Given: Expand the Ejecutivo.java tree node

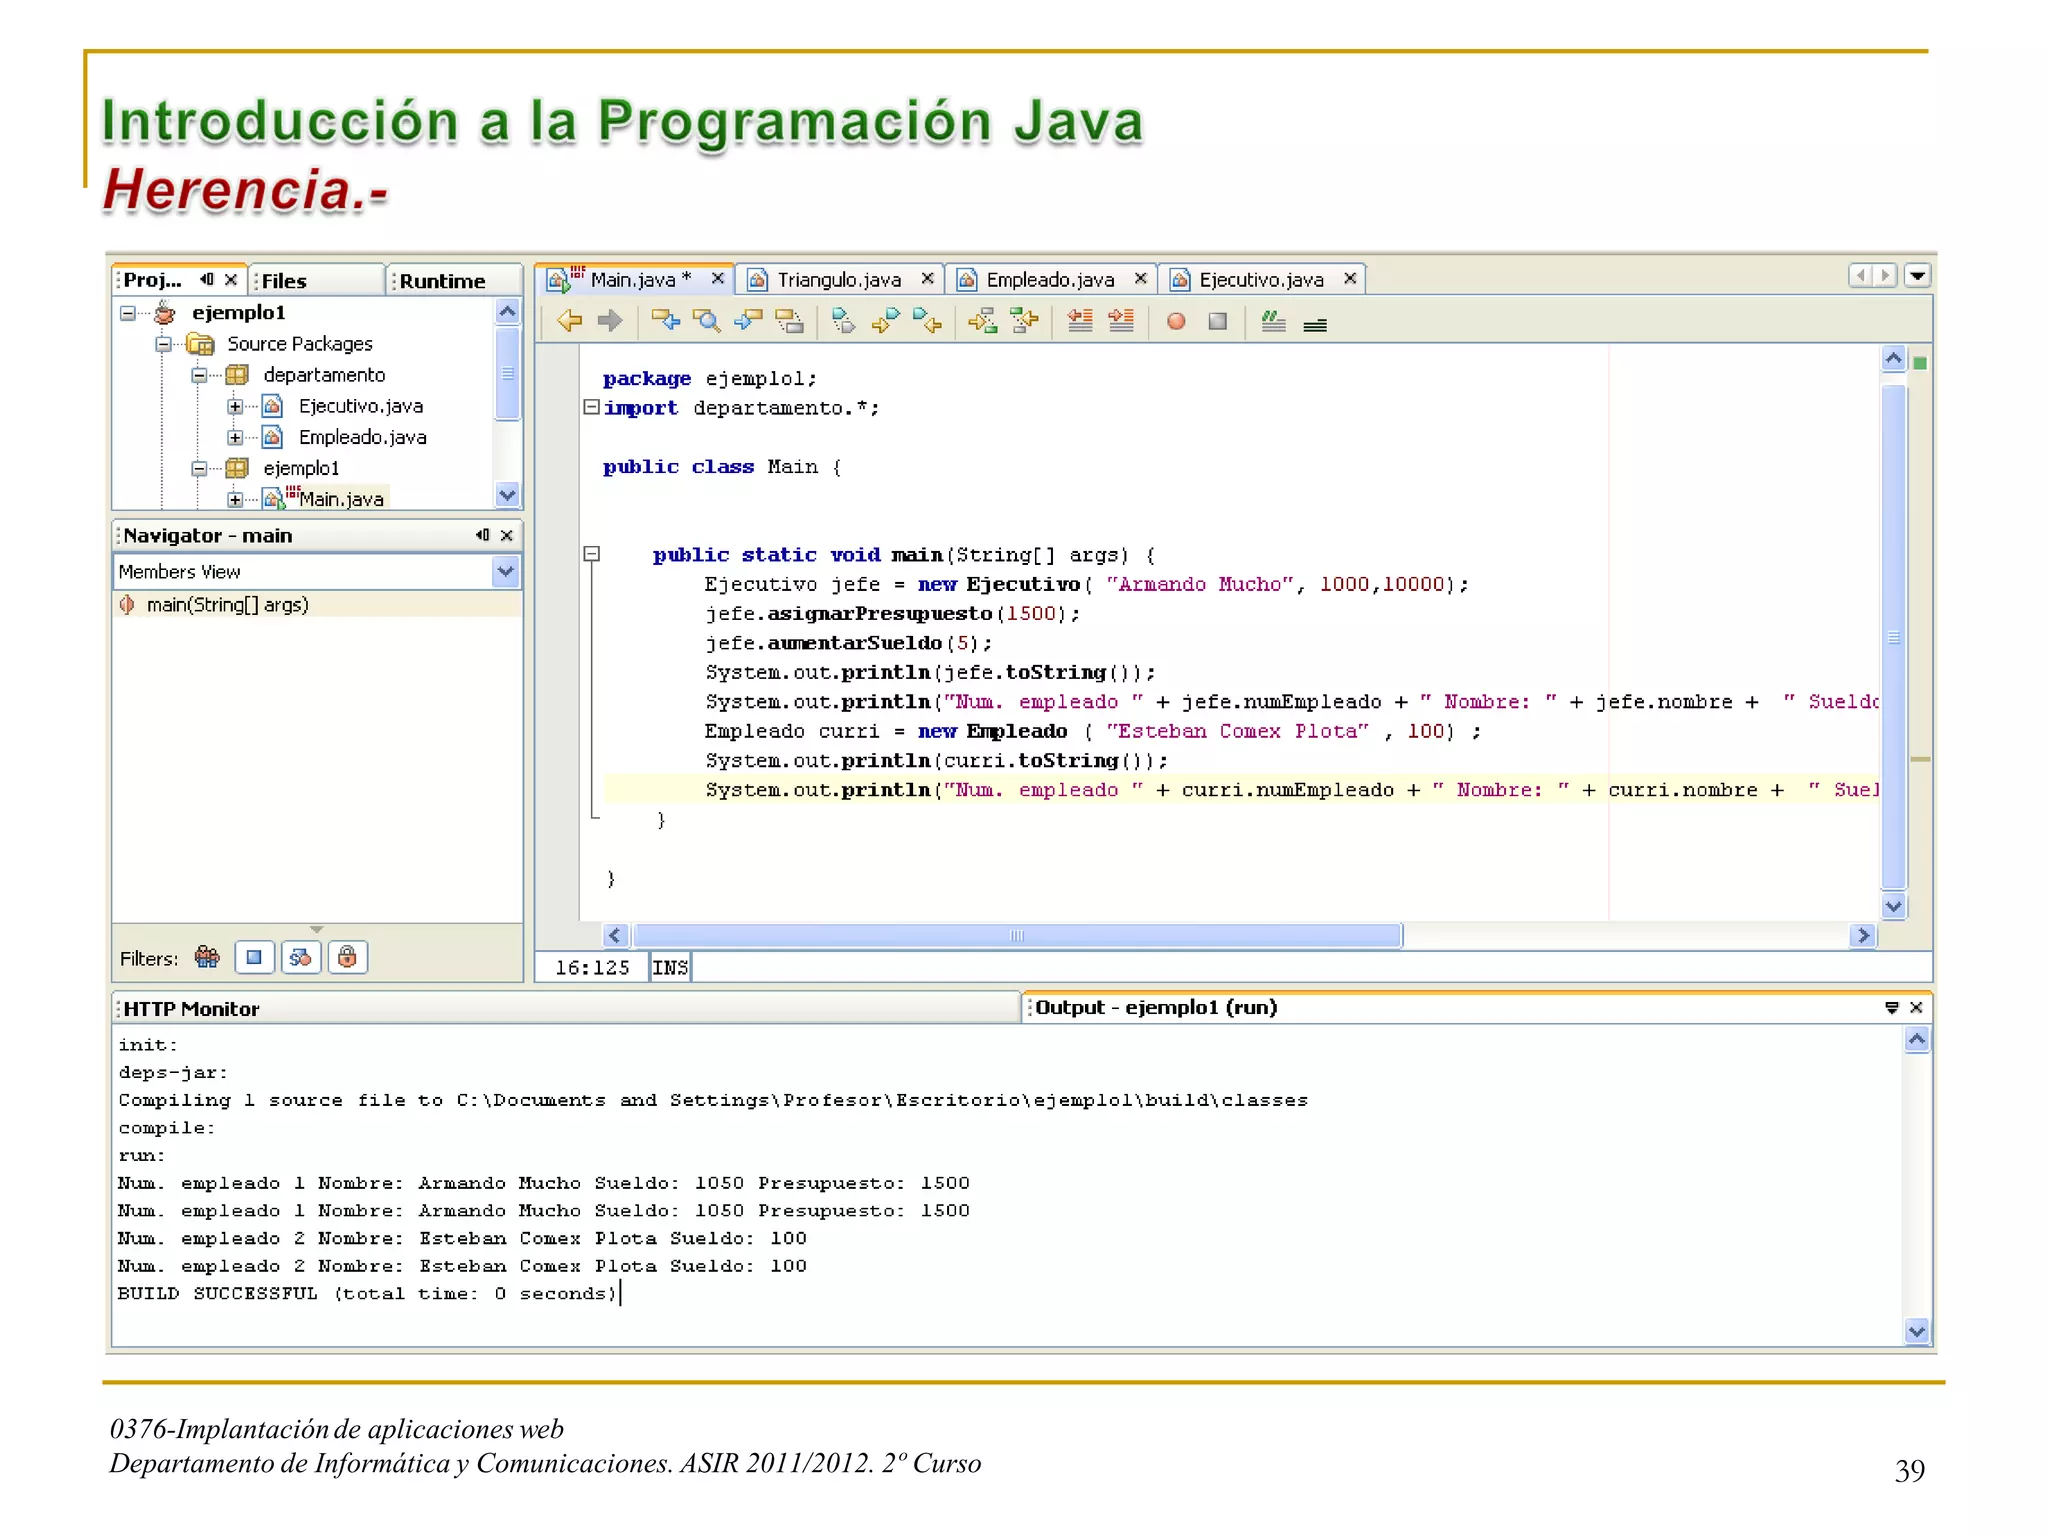Looking at the screenshot, I should [x=235, y=406].
